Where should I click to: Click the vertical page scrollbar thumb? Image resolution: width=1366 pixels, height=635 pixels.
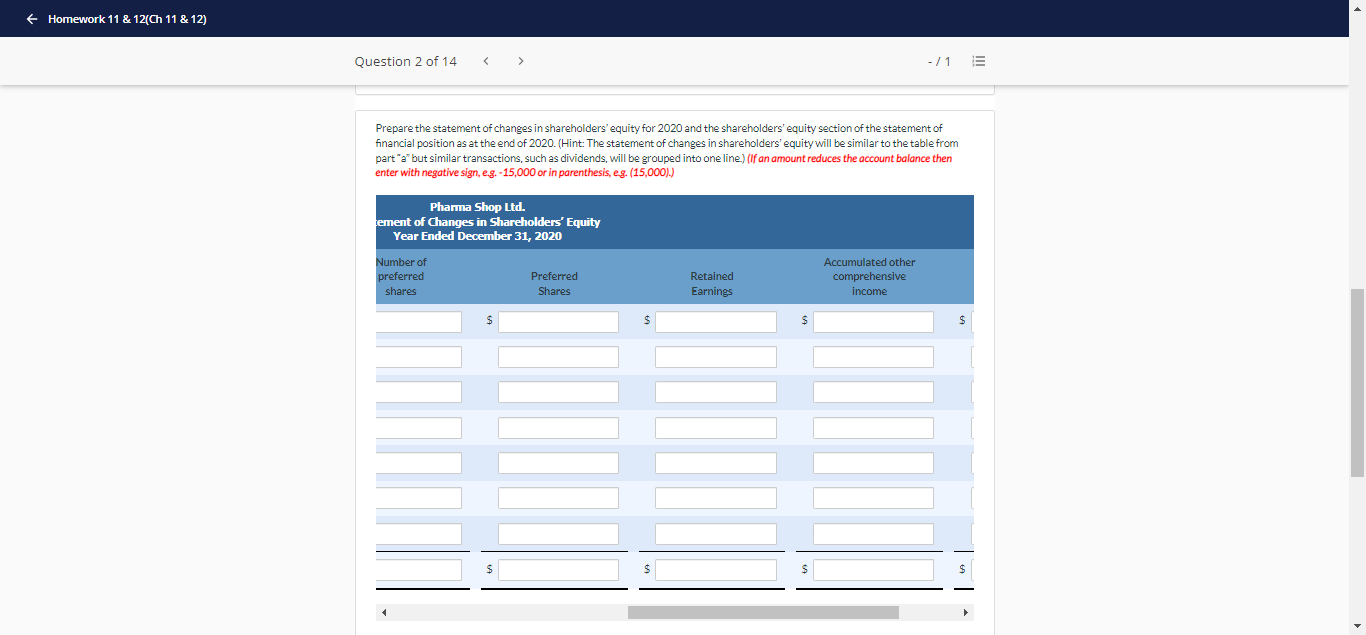(1358, 383)
